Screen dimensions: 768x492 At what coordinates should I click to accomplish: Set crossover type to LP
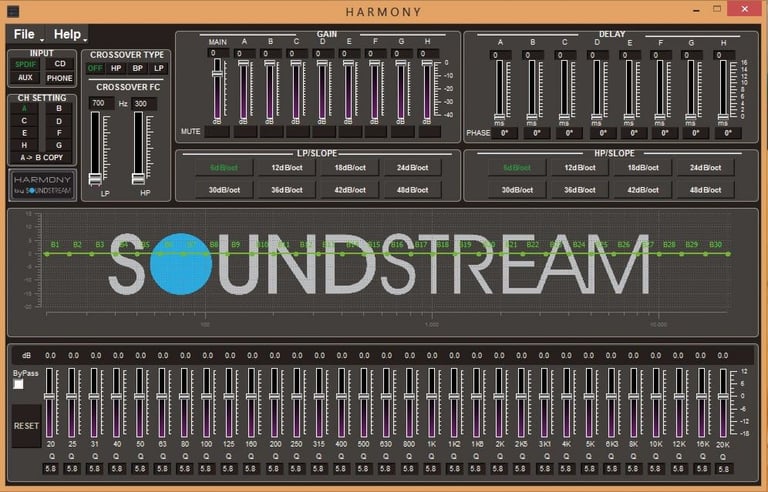159,68
